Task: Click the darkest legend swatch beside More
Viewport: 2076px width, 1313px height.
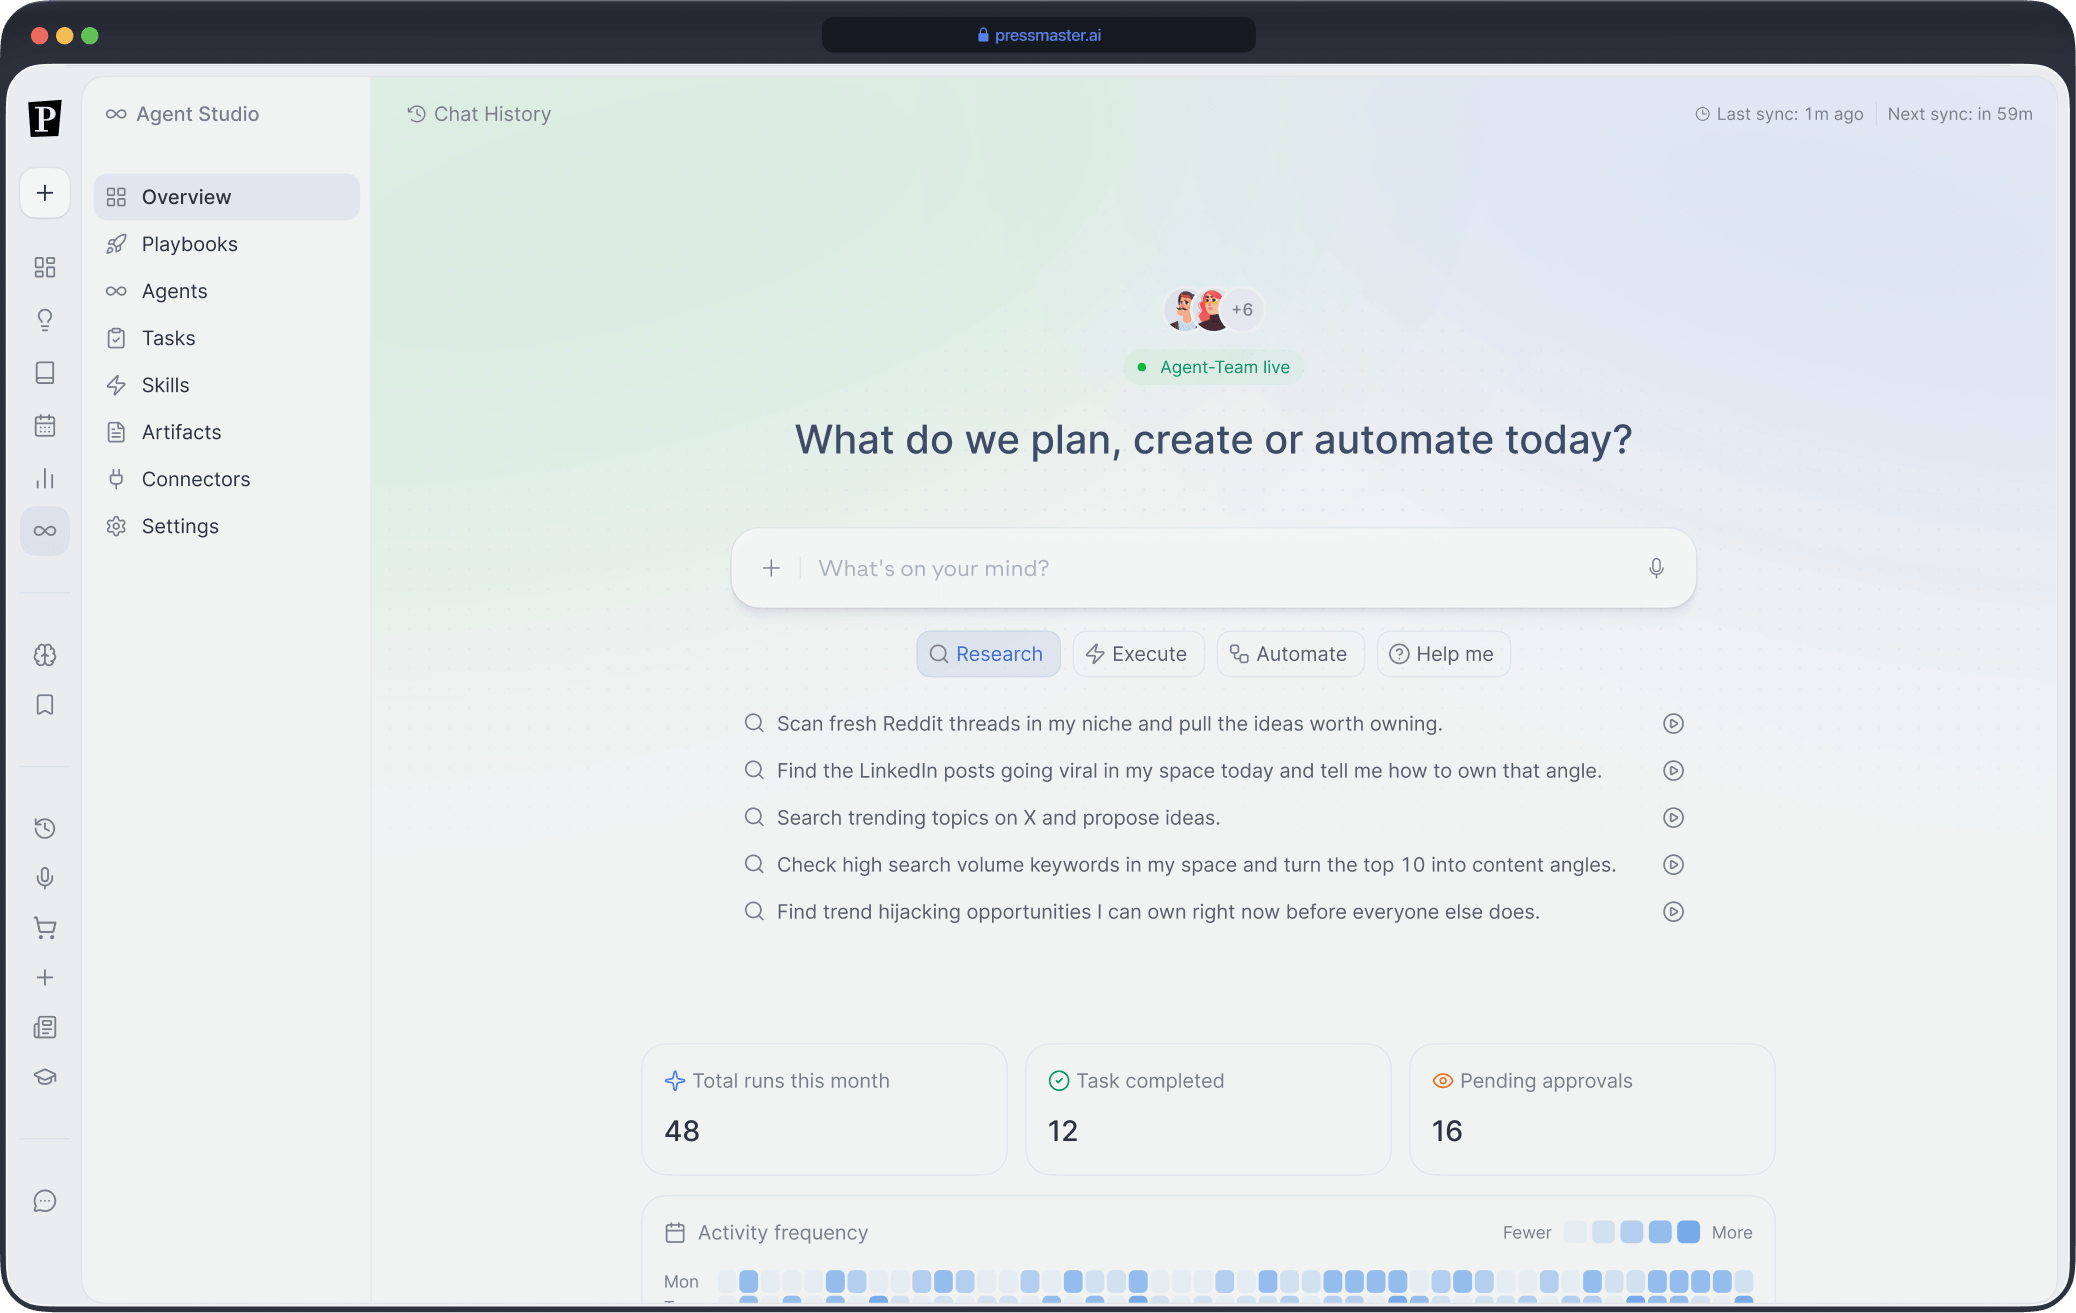Action: [x=1688, y=1232]
